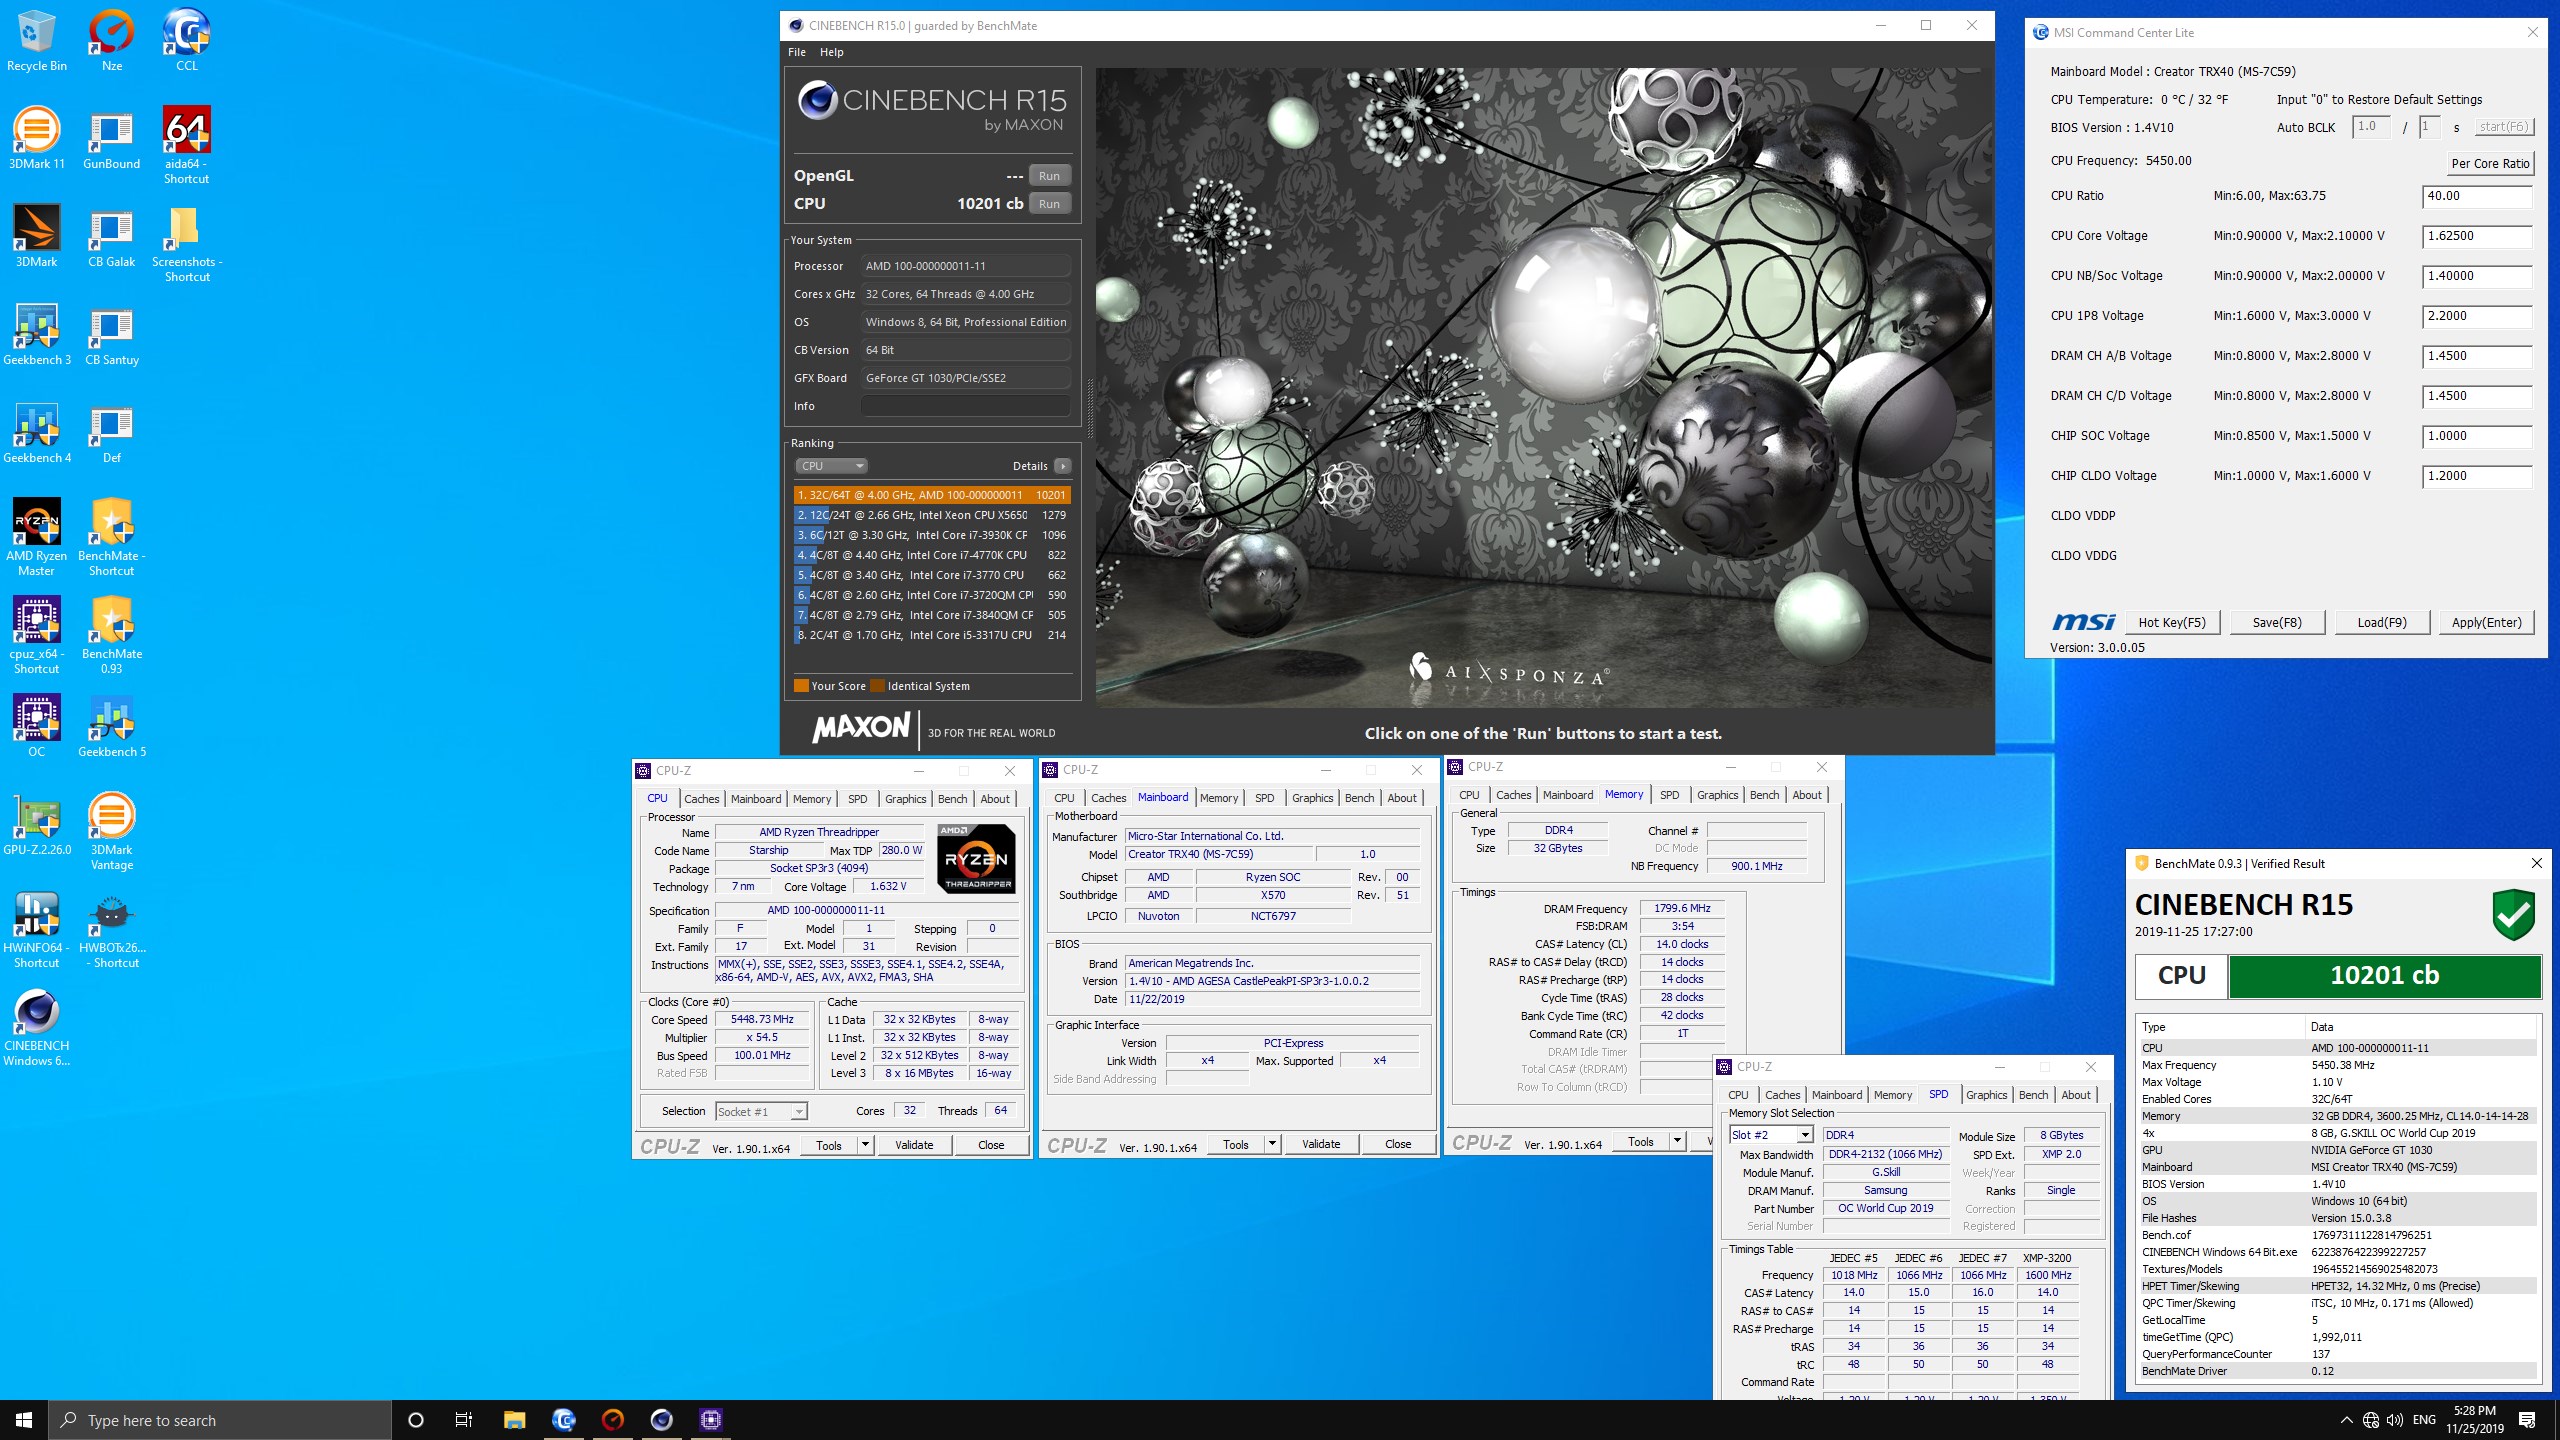This screenshot has width=2560, height=1440.
Task: Open the volume control in system tray
Action: (2395, 1420)
